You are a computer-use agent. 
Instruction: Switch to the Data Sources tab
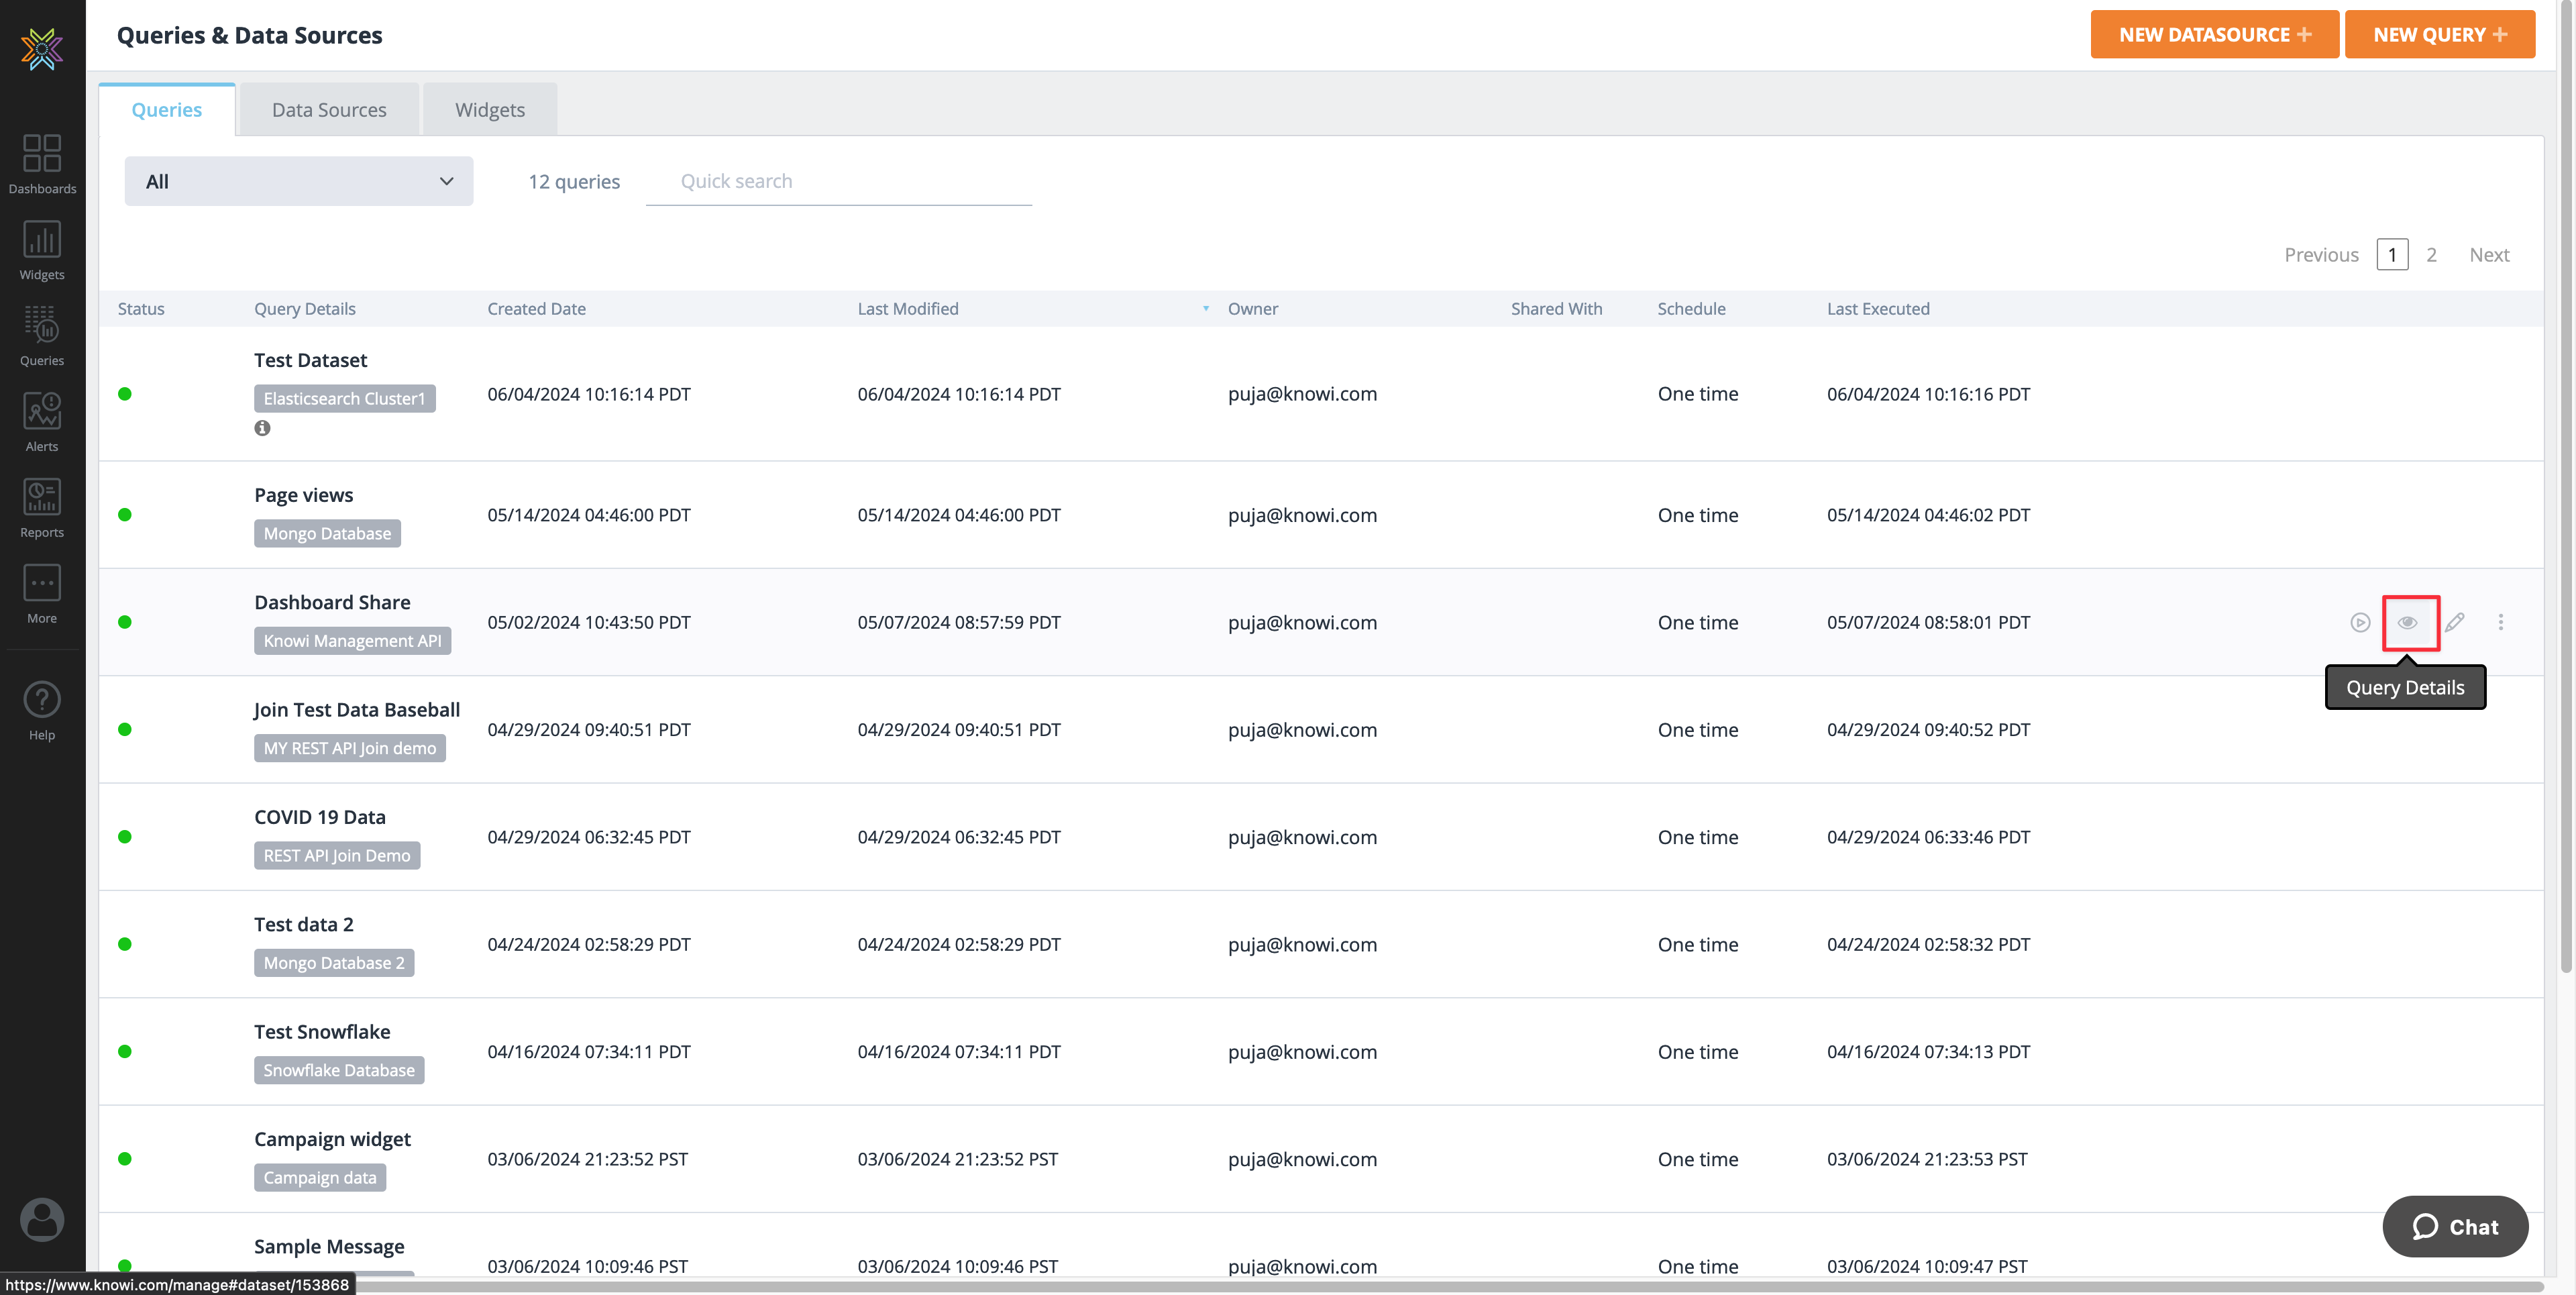click(329, 109)
